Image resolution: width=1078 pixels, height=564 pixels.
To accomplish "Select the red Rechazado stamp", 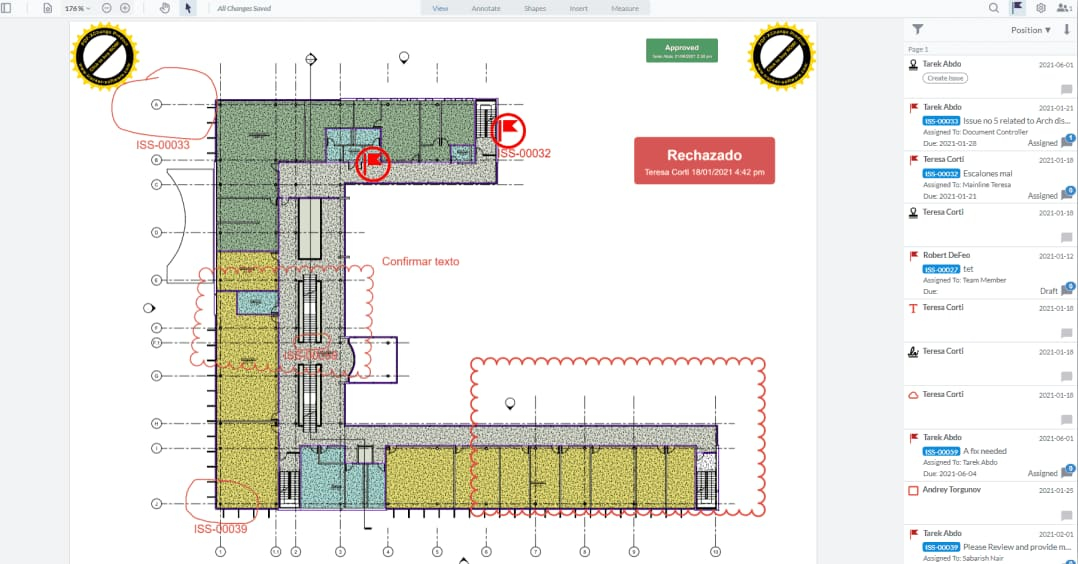I will 704,161.
